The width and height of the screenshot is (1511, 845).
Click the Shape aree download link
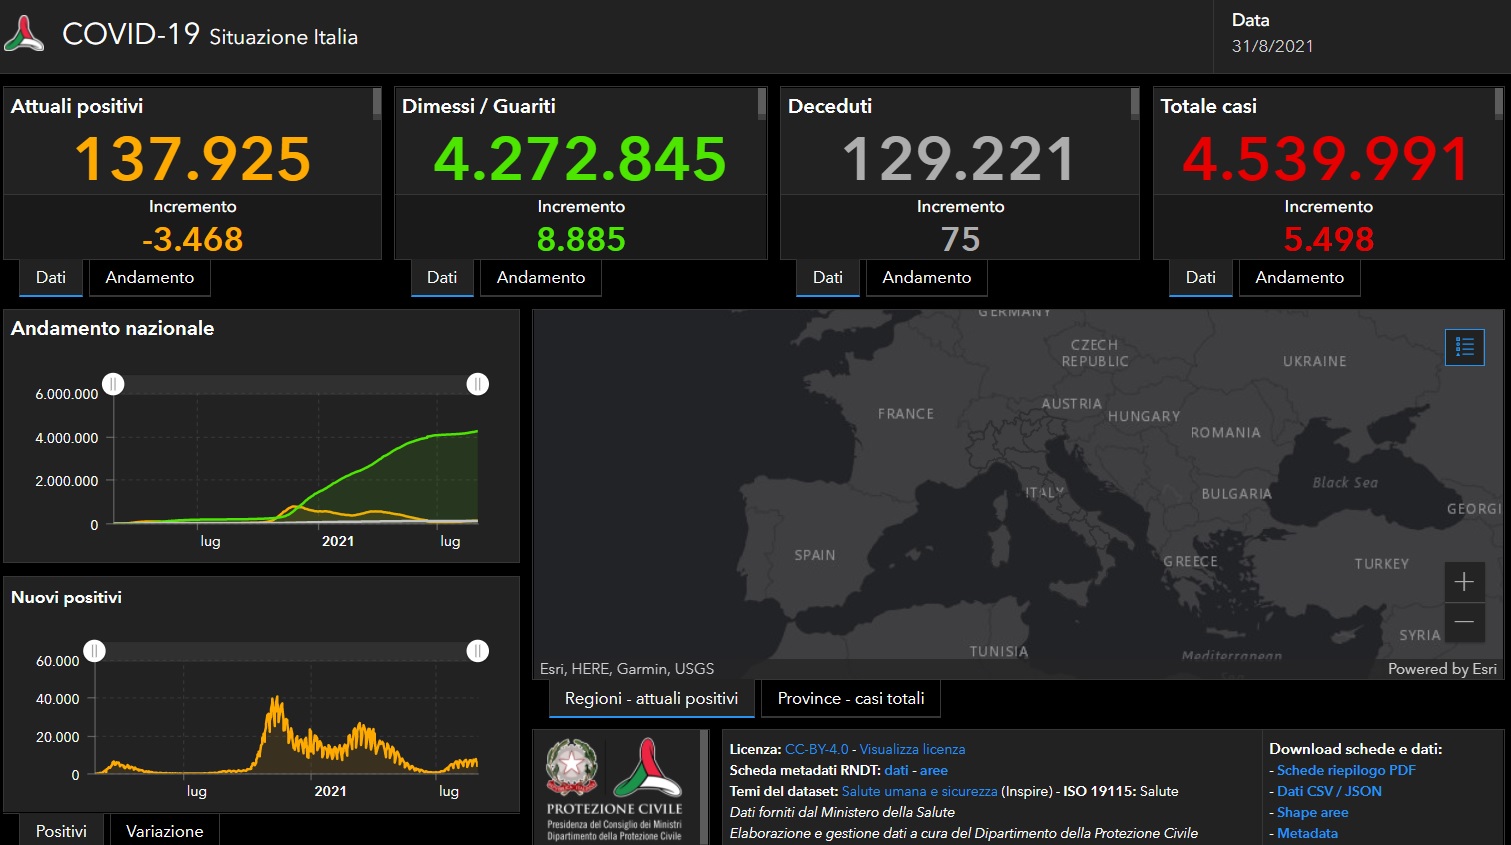(1312, 812)
